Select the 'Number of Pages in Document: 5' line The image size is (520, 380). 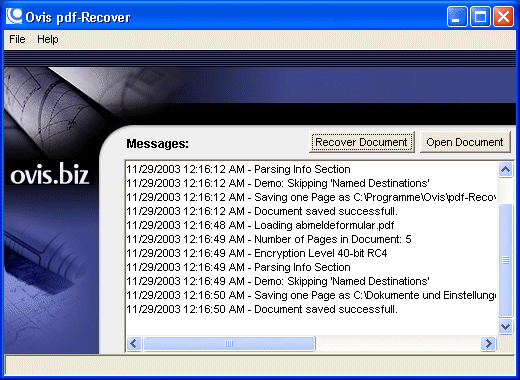pyautogui.click(x=269, y=239)
